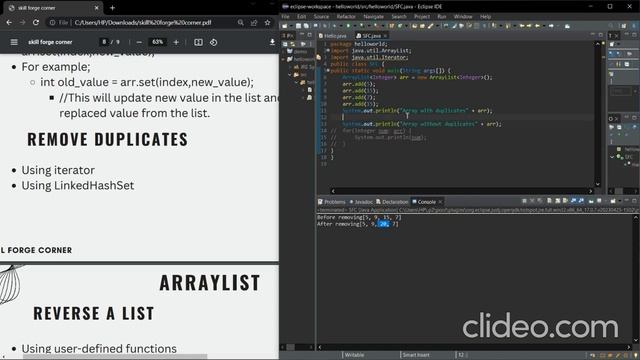Open the Refactor menu in Eclipse
This screenshot has width=640, height=360.
(346, 17)
